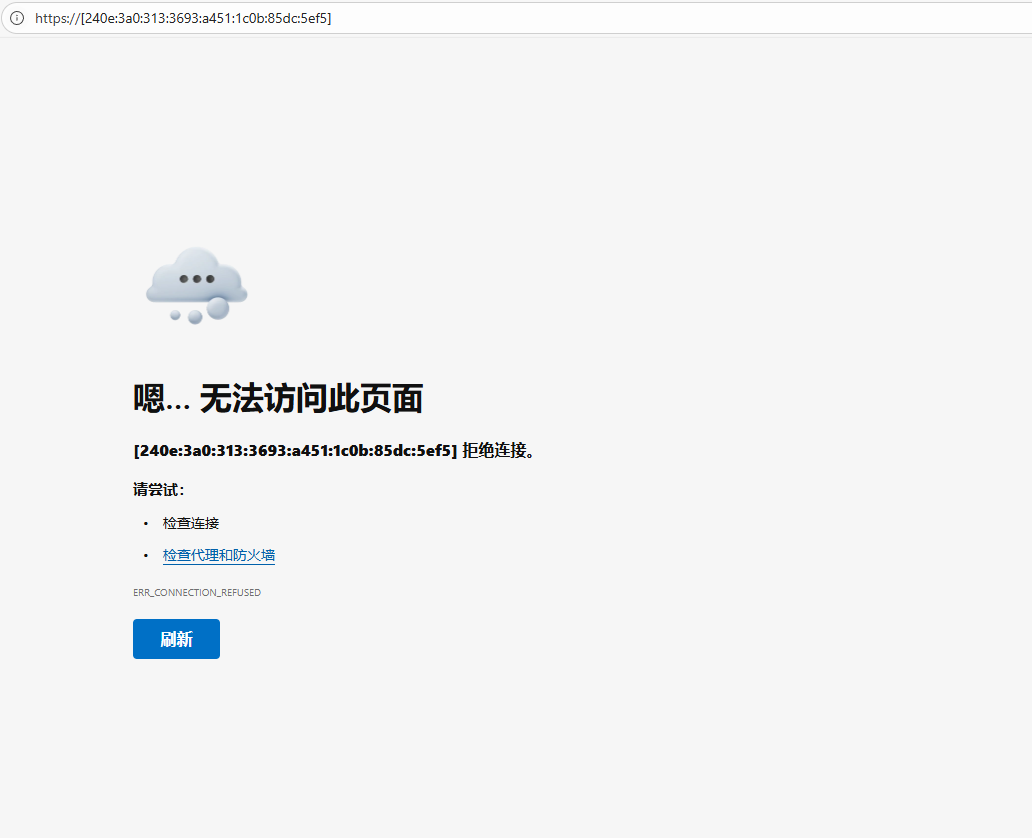This screenshot has height=838, width=1032.
Task: Click the 检查连接 list item
Action: pyautogui.click(x=189, y=522)
